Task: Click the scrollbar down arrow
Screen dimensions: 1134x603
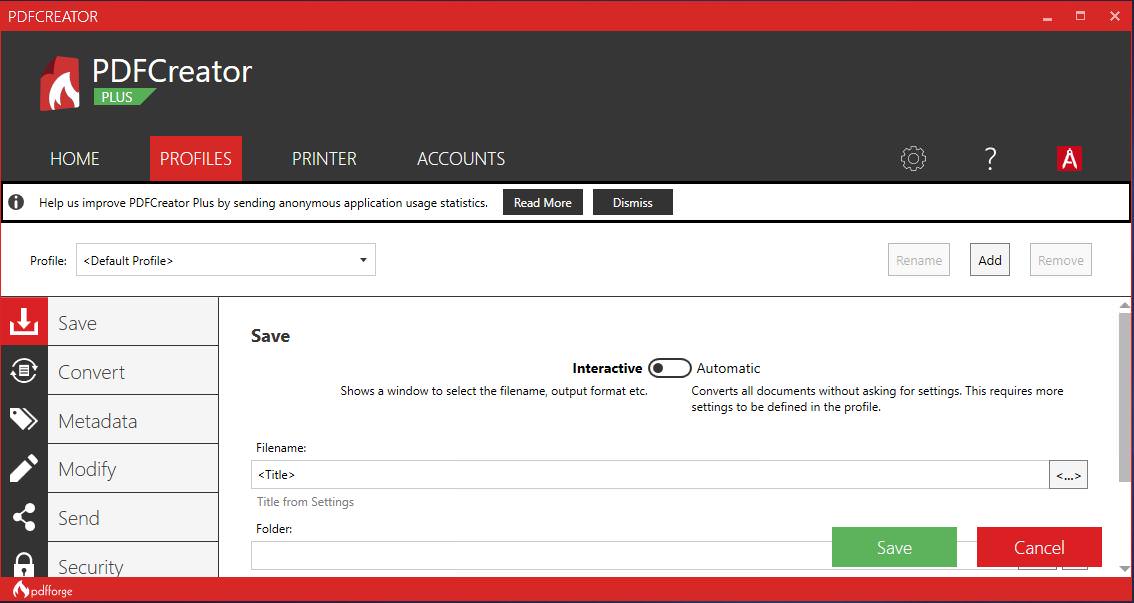Action: click(x=1124, y=568)
